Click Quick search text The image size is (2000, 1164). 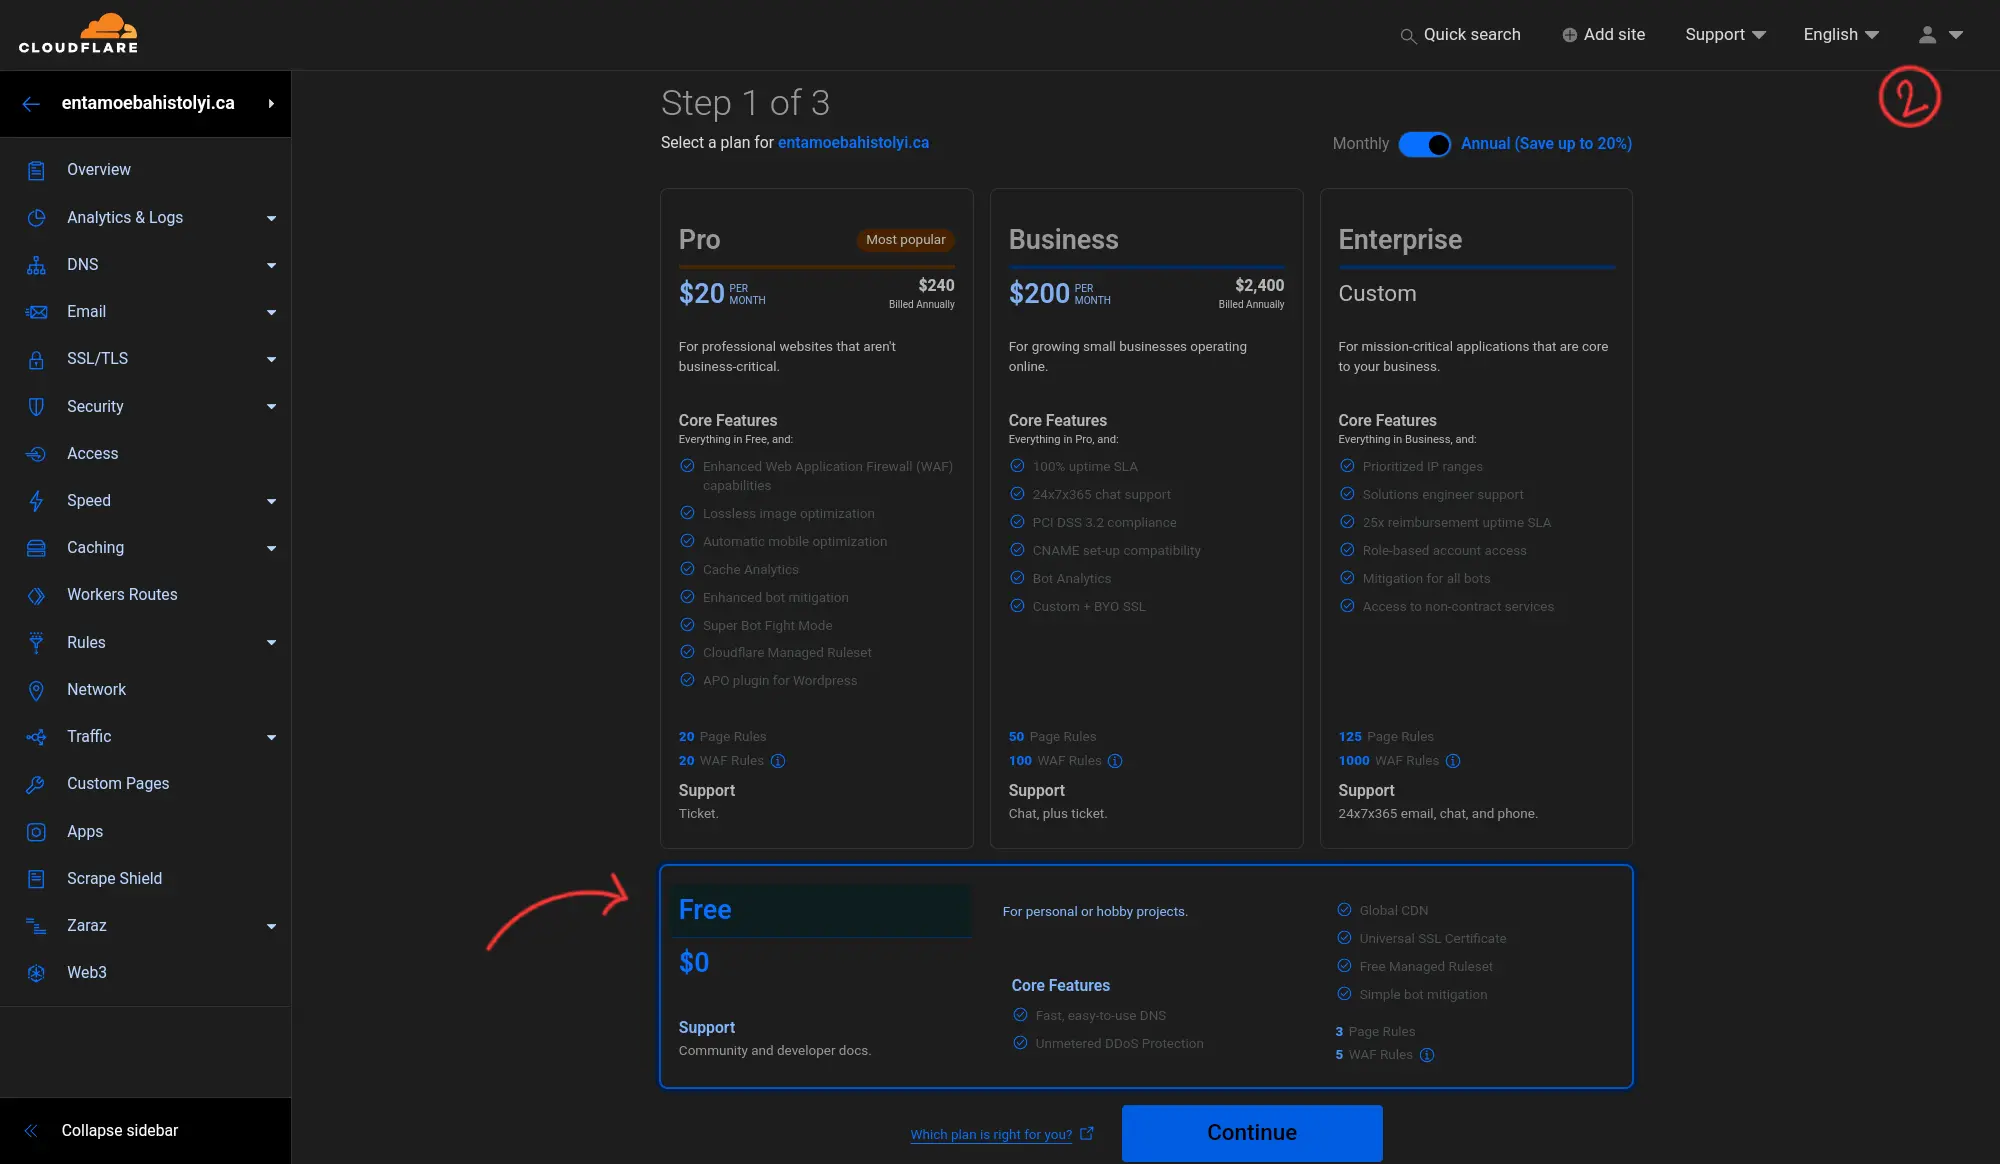(1472, 34)
